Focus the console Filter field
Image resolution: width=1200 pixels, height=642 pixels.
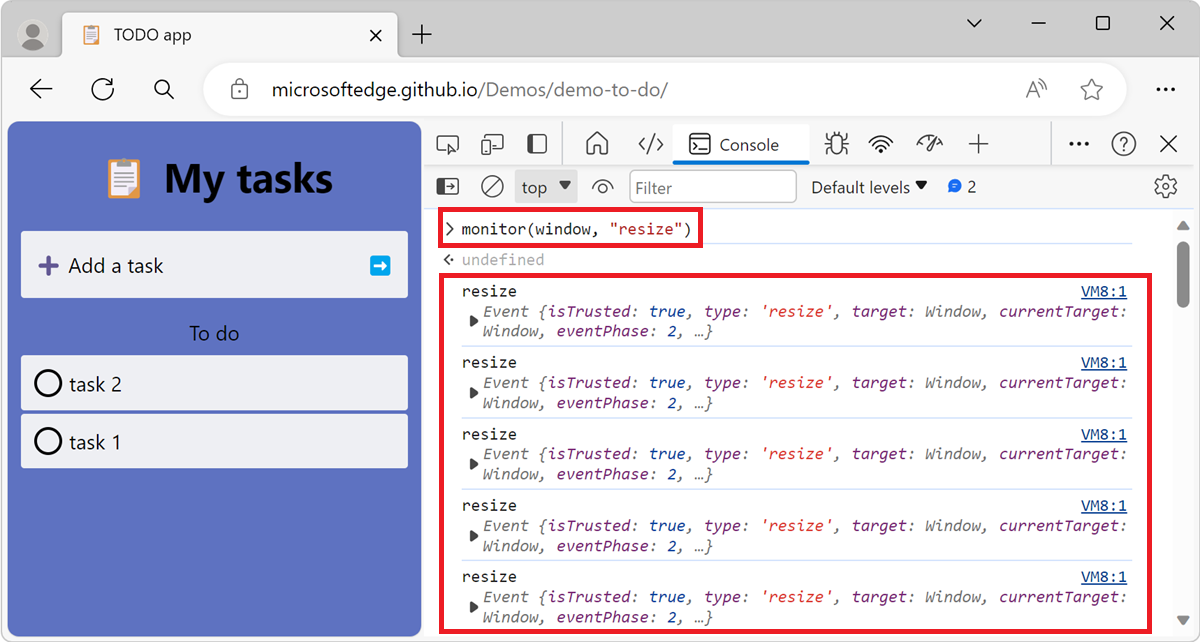tap(713, 187)
